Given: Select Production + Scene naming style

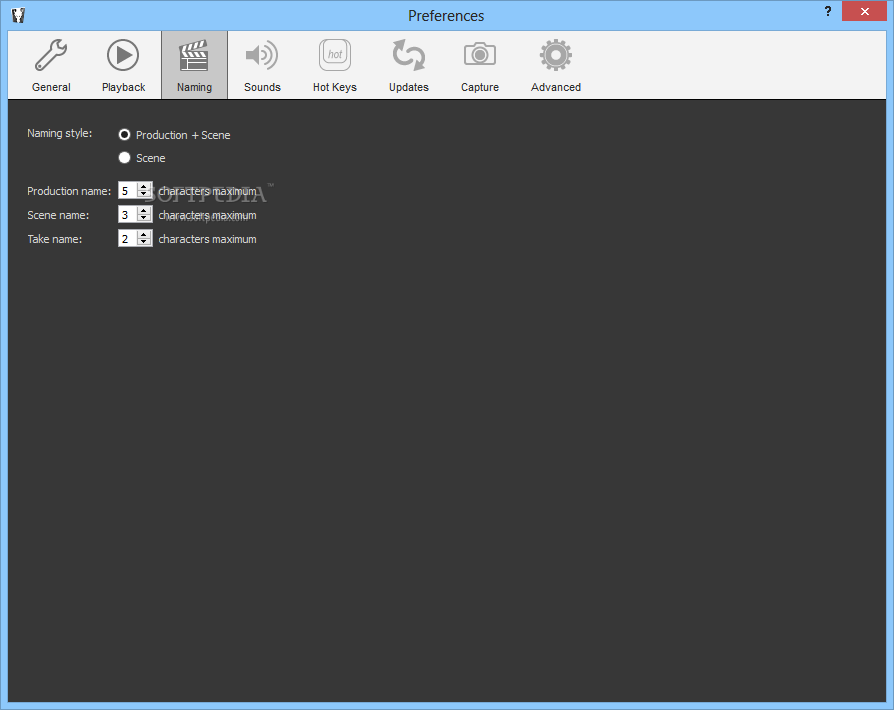Looking at the screenshot, I should click(x=124, y=135).
